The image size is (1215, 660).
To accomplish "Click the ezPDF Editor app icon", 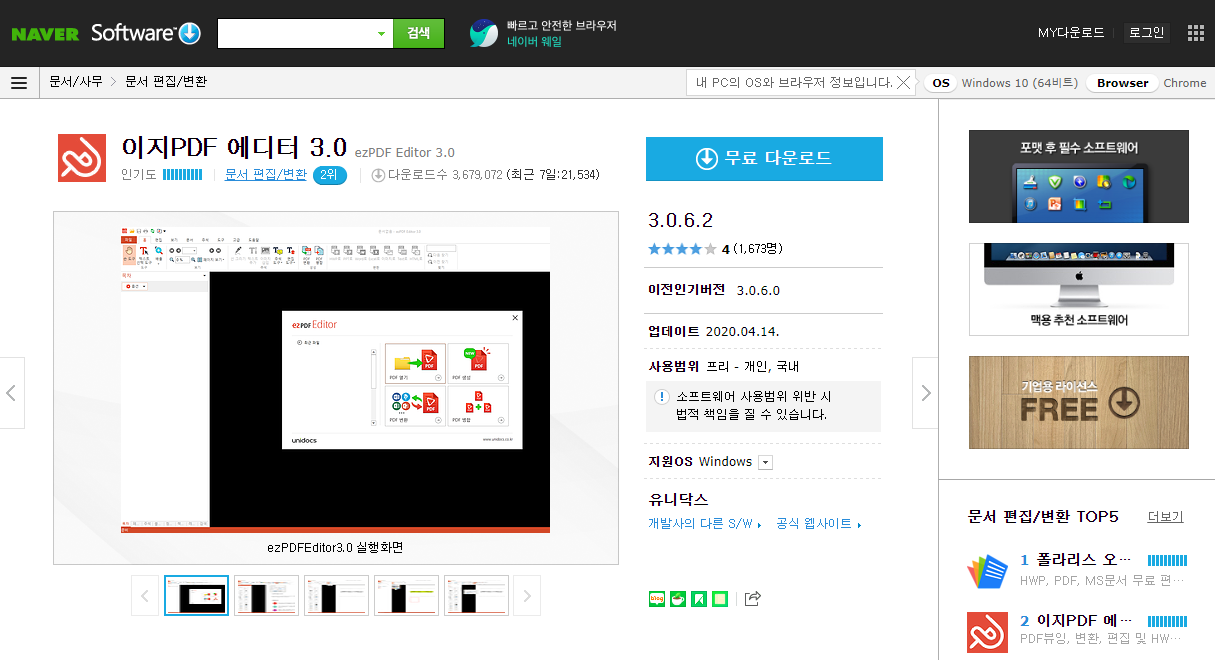I will click(82, 157).
